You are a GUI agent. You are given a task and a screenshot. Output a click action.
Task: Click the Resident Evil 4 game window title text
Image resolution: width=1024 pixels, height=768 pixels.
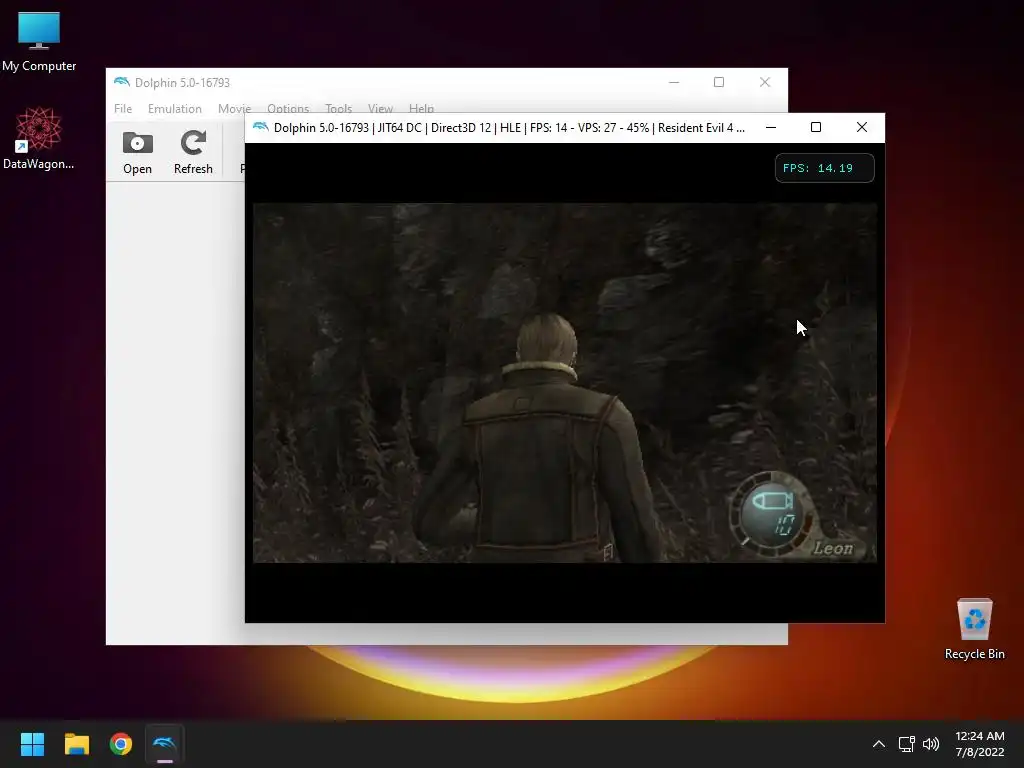click(x=509, y=127)
